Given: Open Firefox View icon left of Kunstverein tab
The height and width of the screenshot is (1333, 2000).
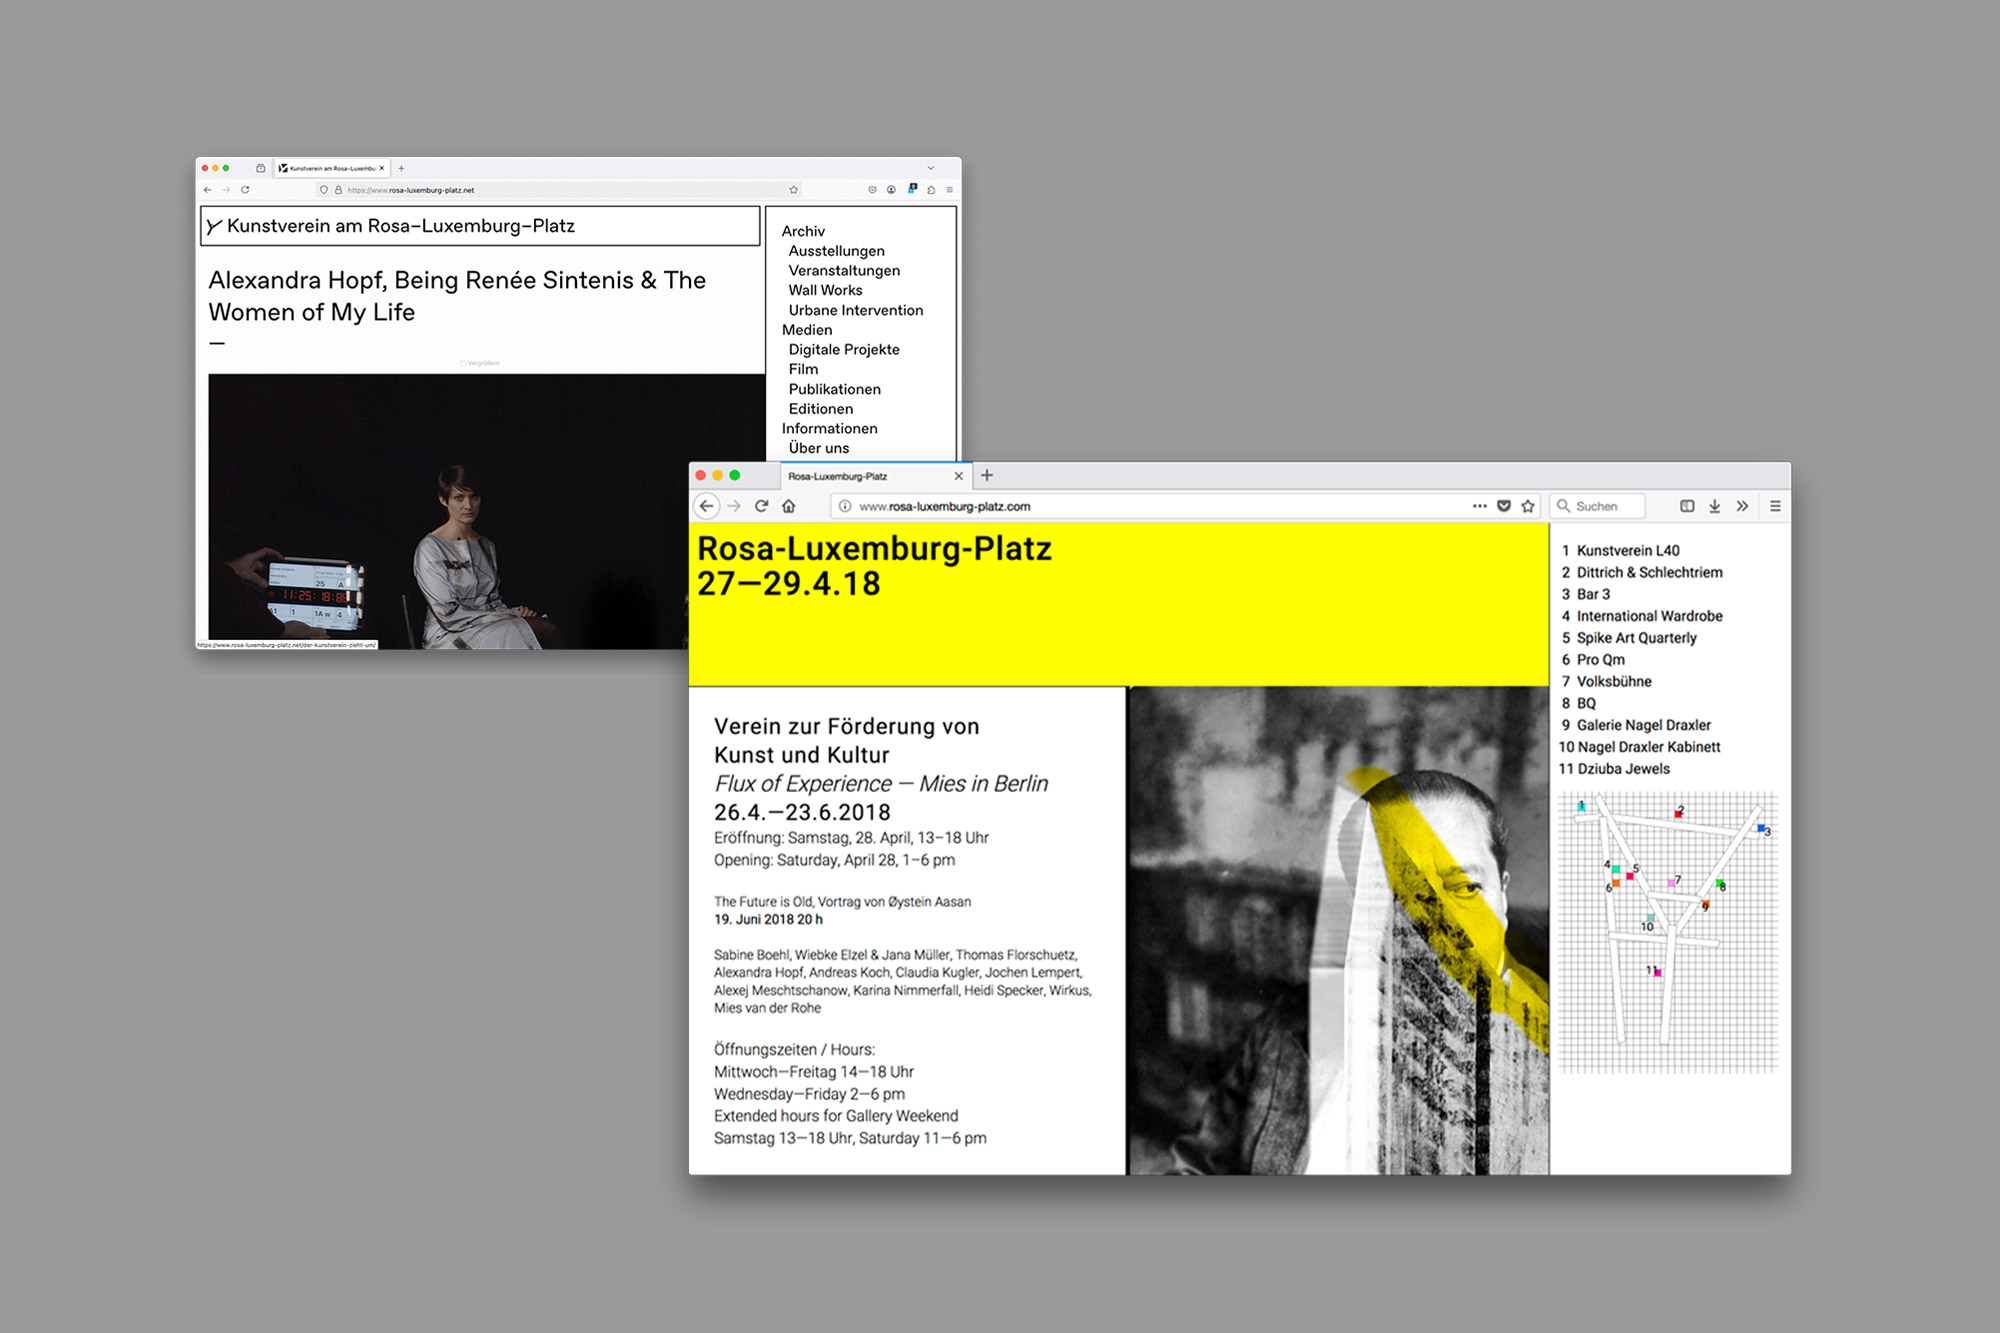Looking at the screenshot, I should point(261,168).
